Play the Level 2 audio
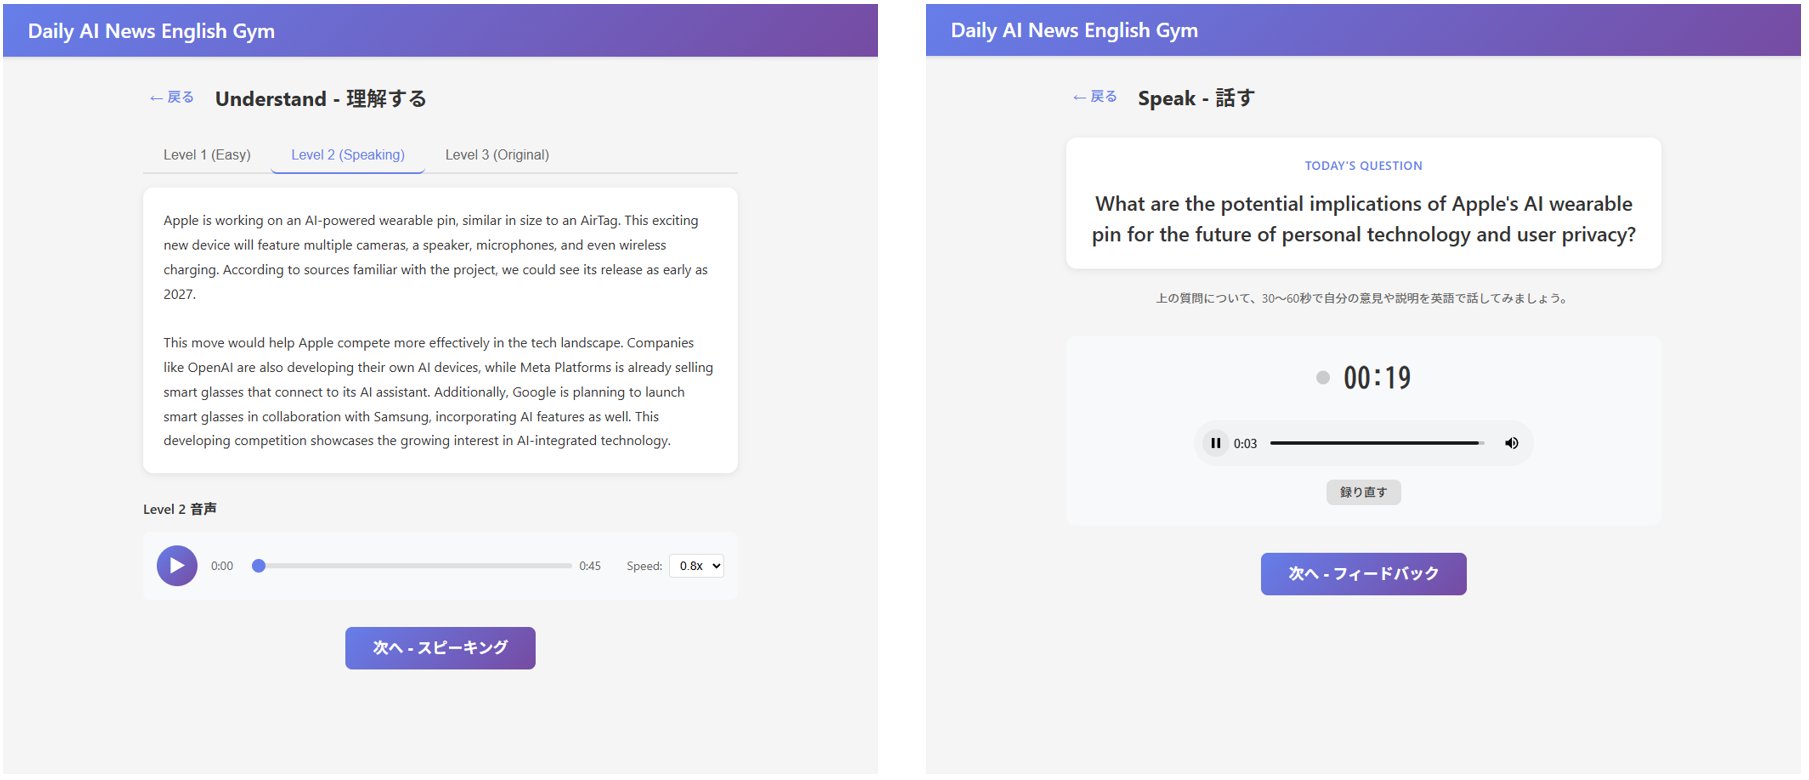The image size is (1809, 780). click(x=177, y=566)
